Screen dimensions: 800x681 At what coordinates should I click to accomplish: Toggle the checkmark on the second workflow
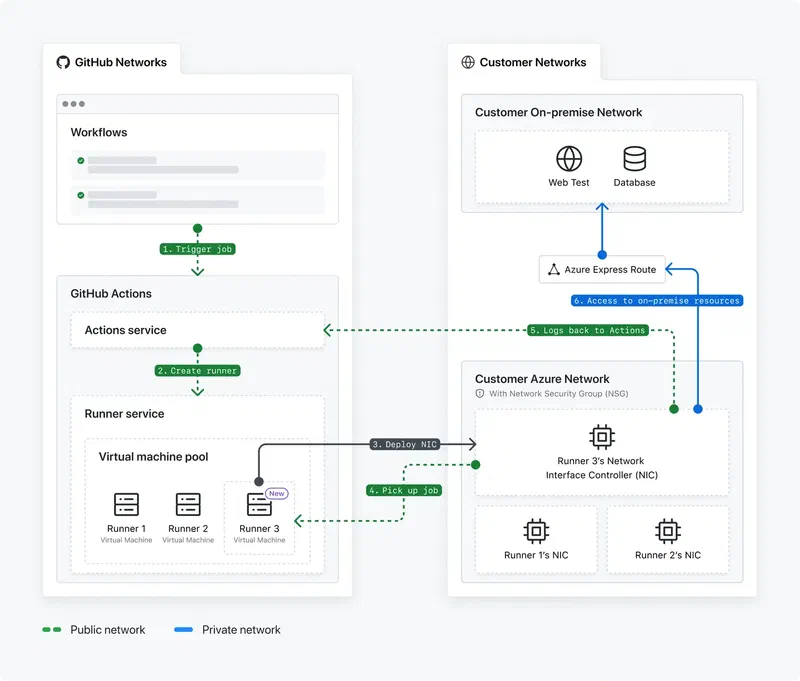pos(81,193)
